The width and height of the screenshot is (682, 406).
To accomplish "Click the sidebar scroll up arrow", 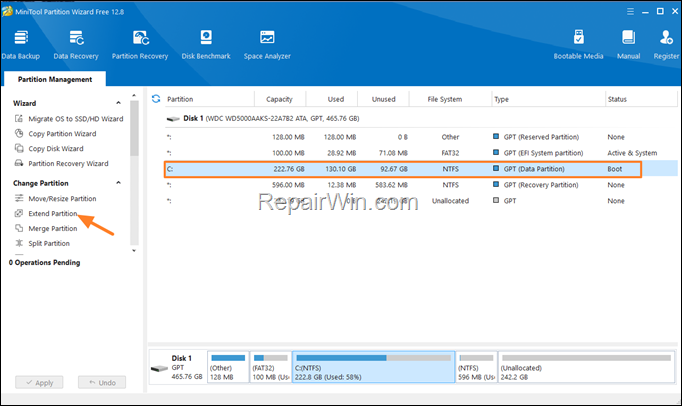I will (x=134, y=95).
